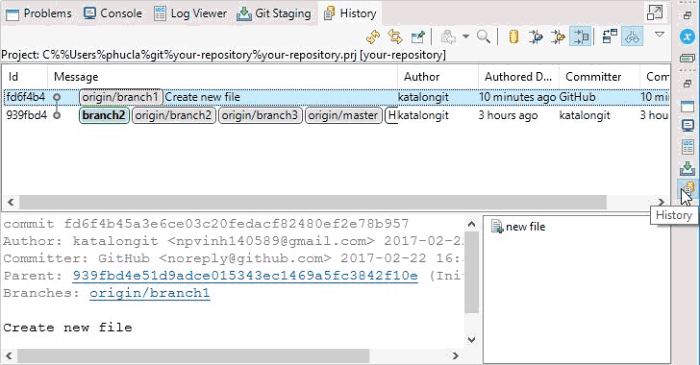Viewport: 700px width, 365px height.
Task: Click green progress bar sidebar icon
Action: click(x=688, y=58)
